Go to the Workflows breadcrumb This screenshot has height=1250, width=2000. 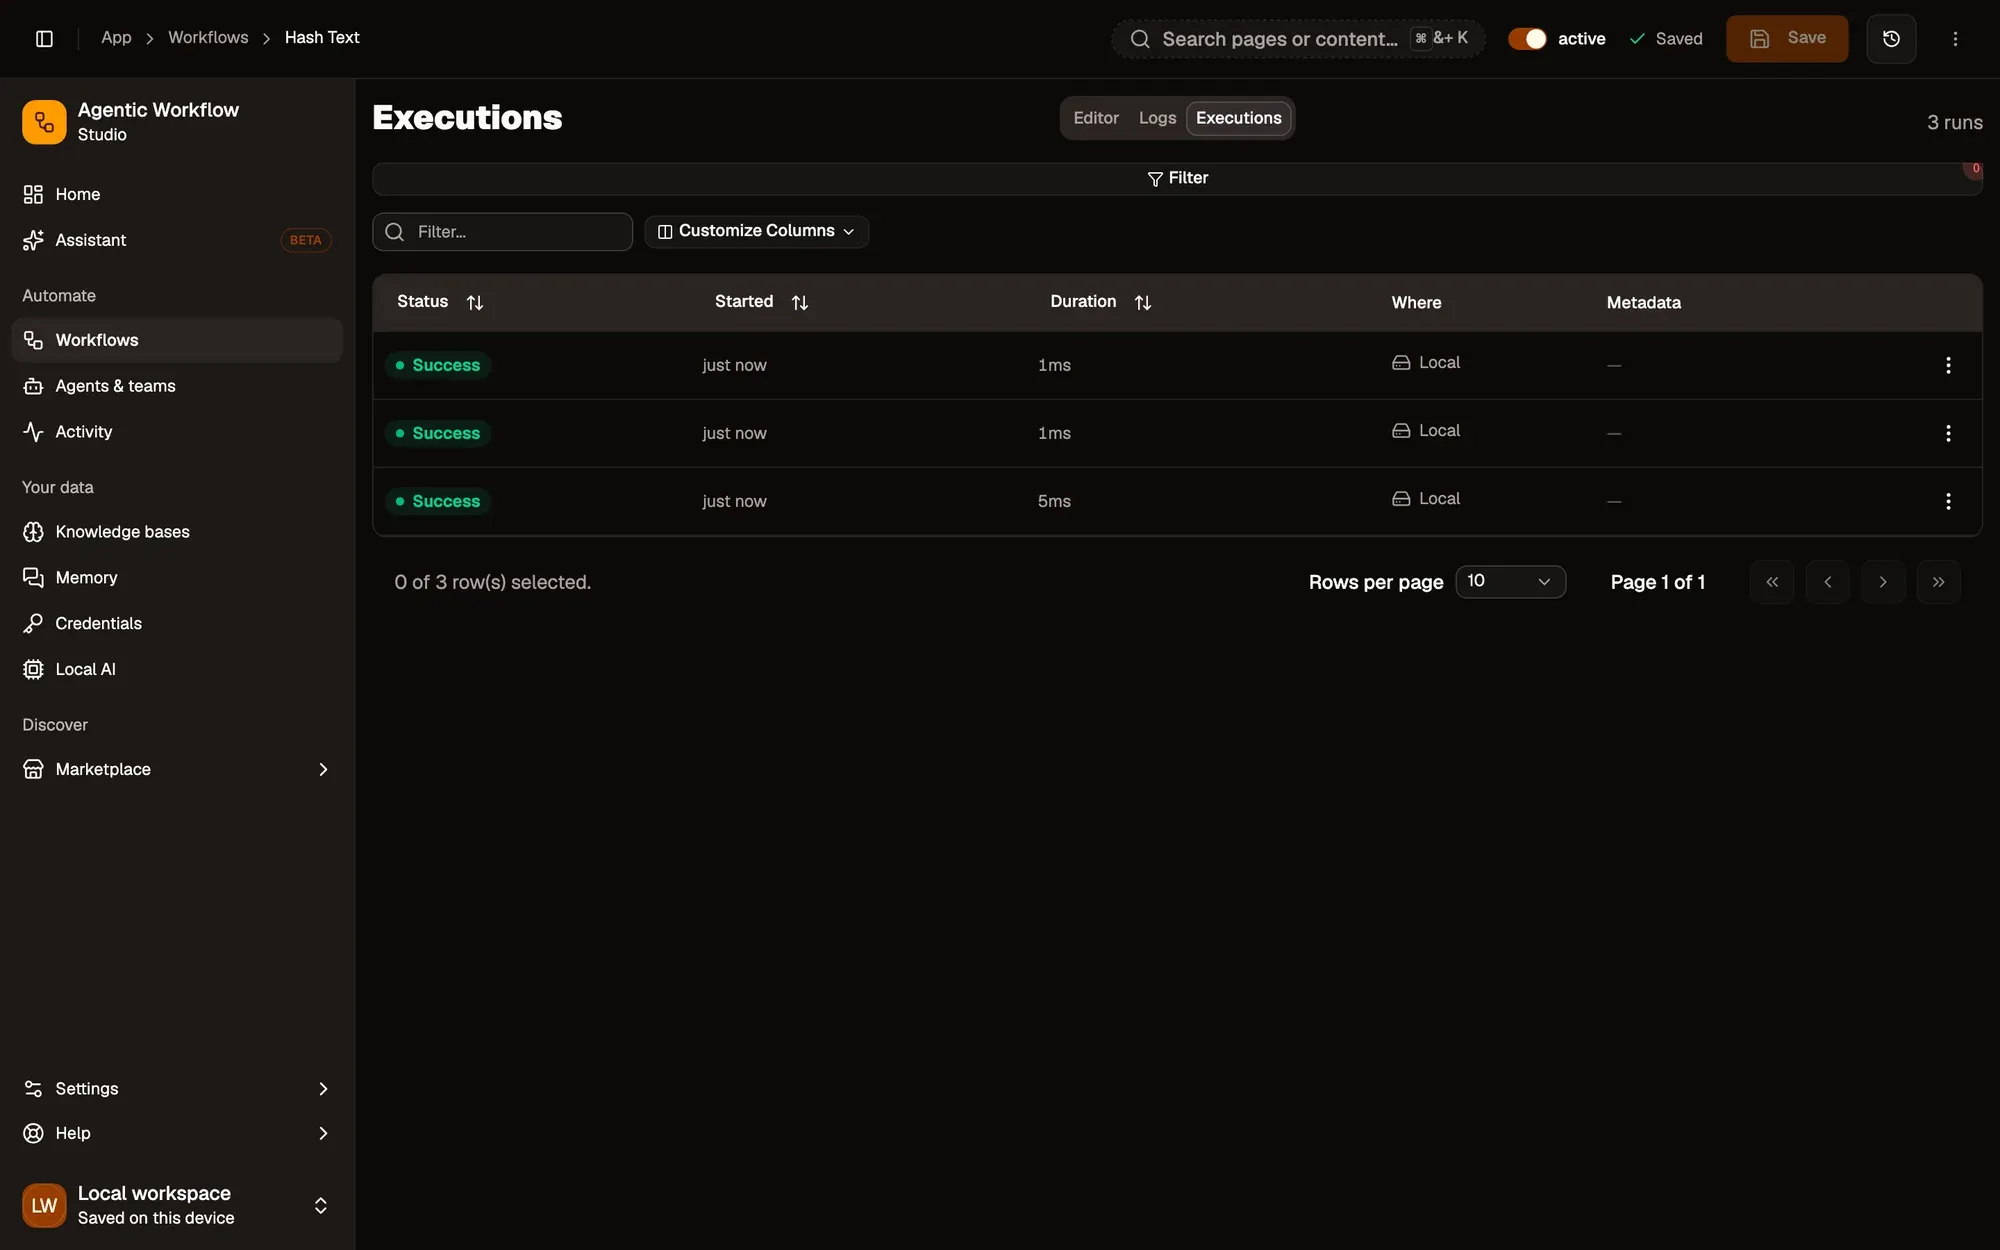(x=208, y=38)
